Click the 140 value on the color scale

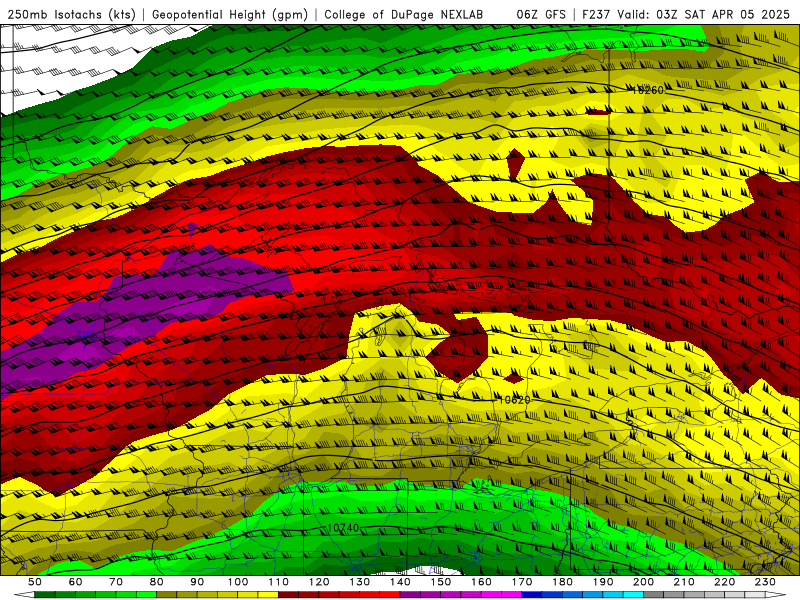[x=400, y=582]
